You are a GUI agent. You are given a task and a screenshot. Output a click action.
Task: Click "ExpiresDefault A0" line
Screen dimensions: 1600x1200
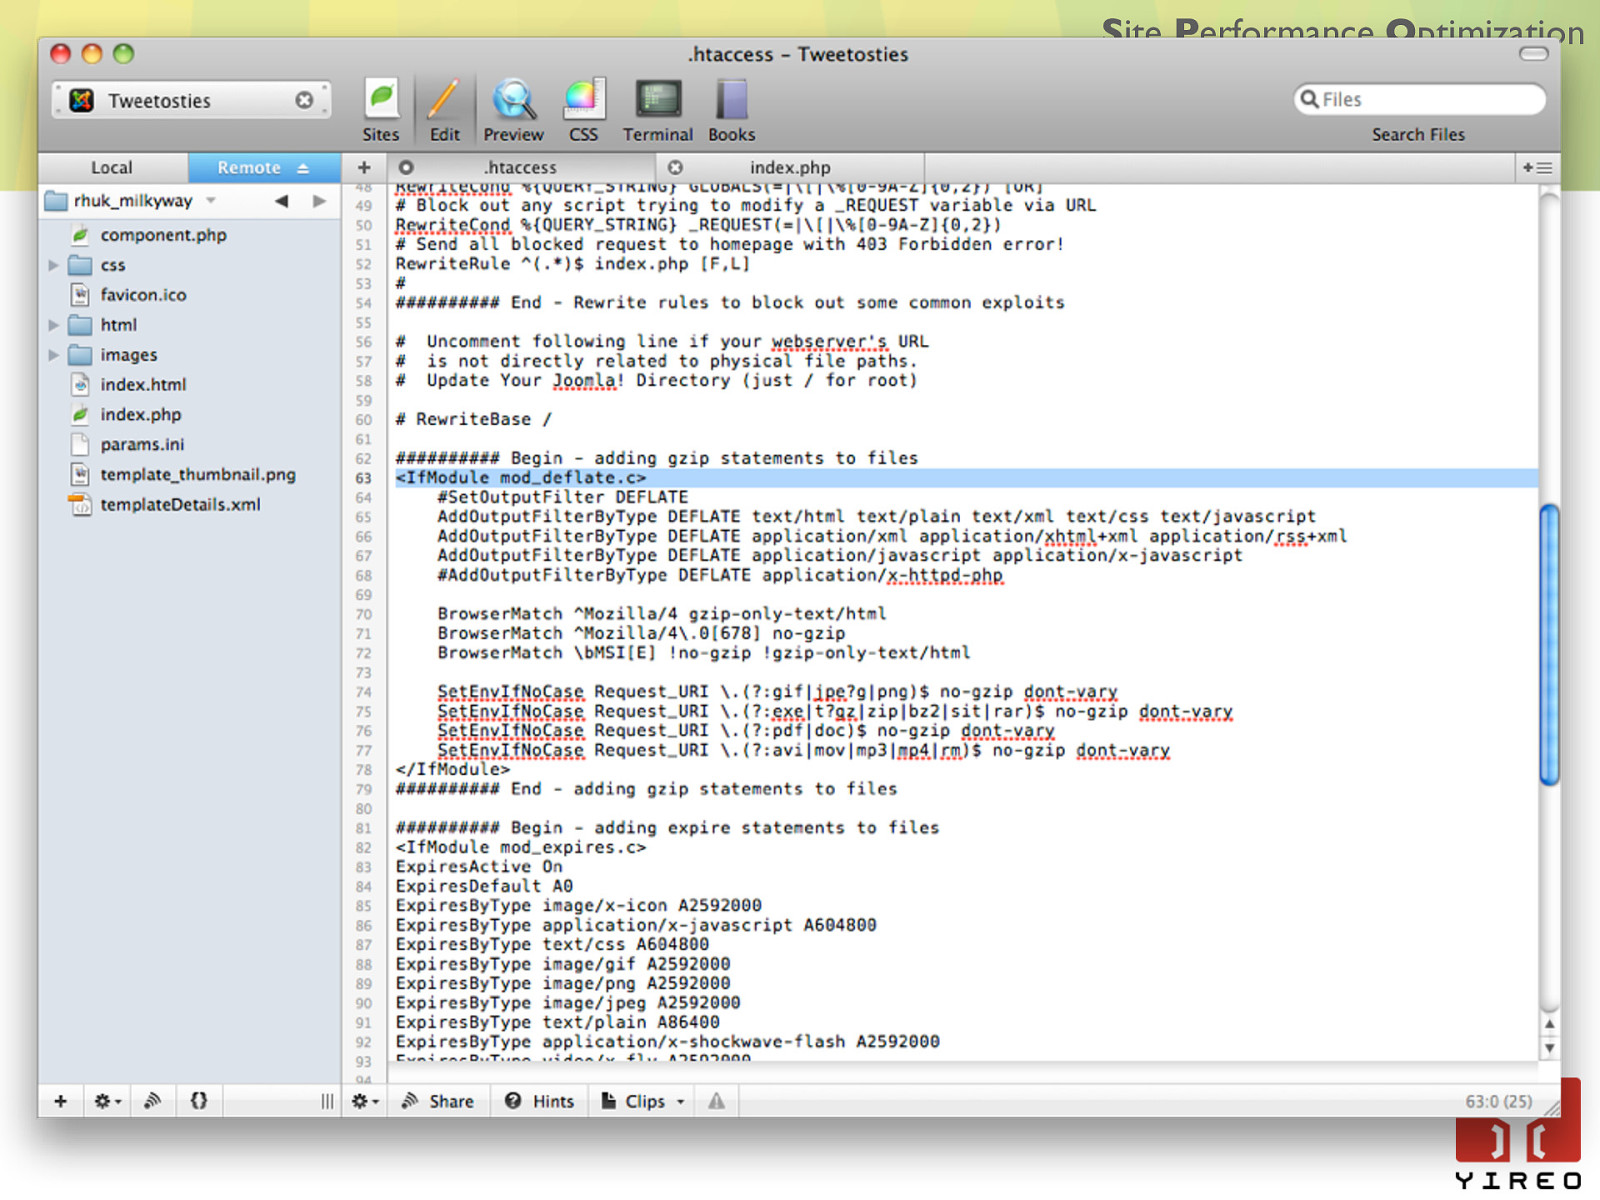pyautogui.click(x=484, y=886)
